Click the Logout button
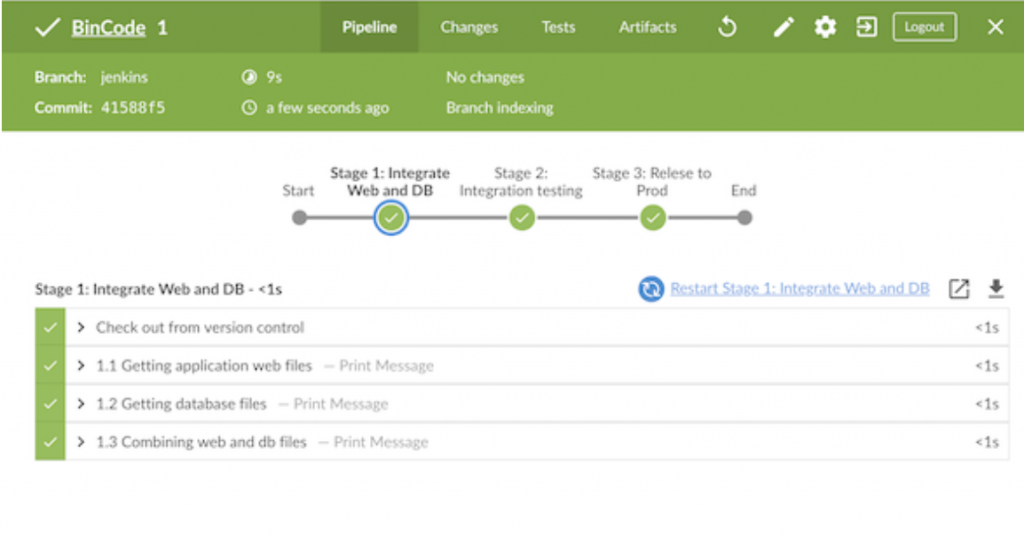1024x543 pixels. pos(924,27)
